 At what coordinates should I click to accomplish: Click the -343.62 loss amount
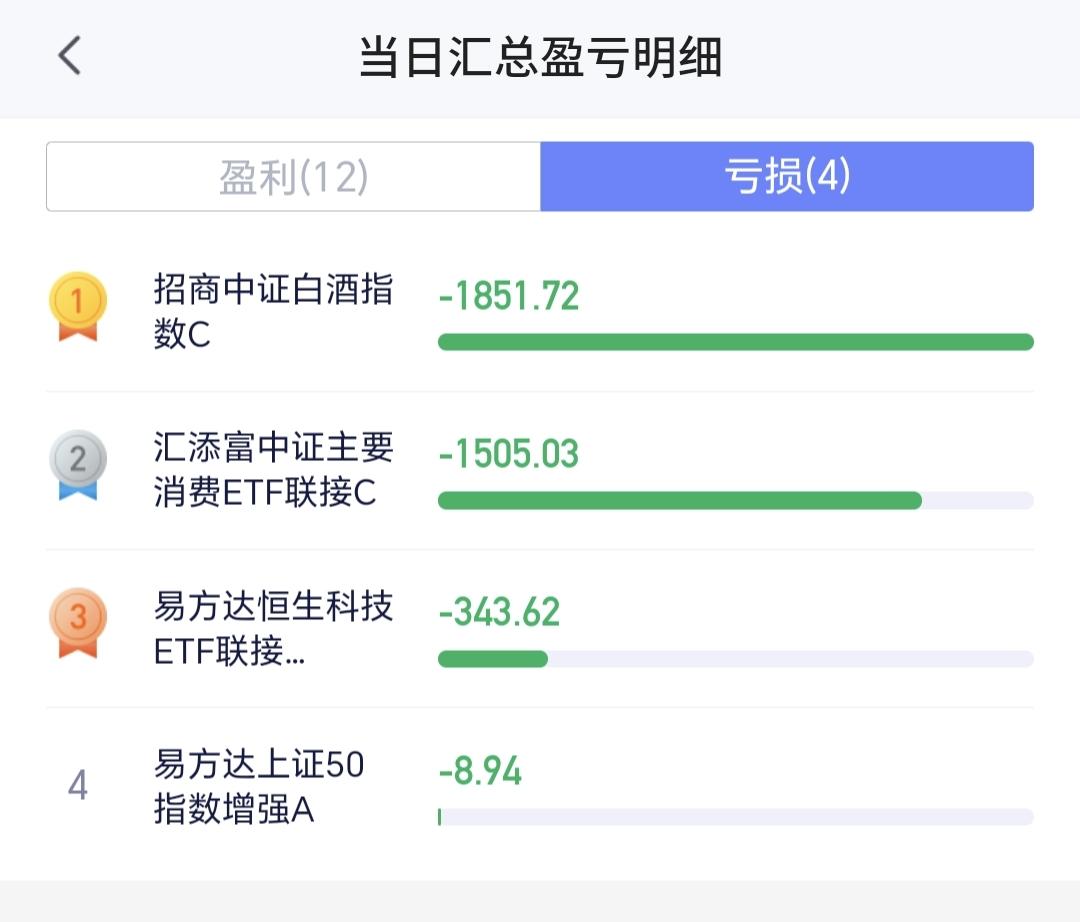[x=499, y=612]
